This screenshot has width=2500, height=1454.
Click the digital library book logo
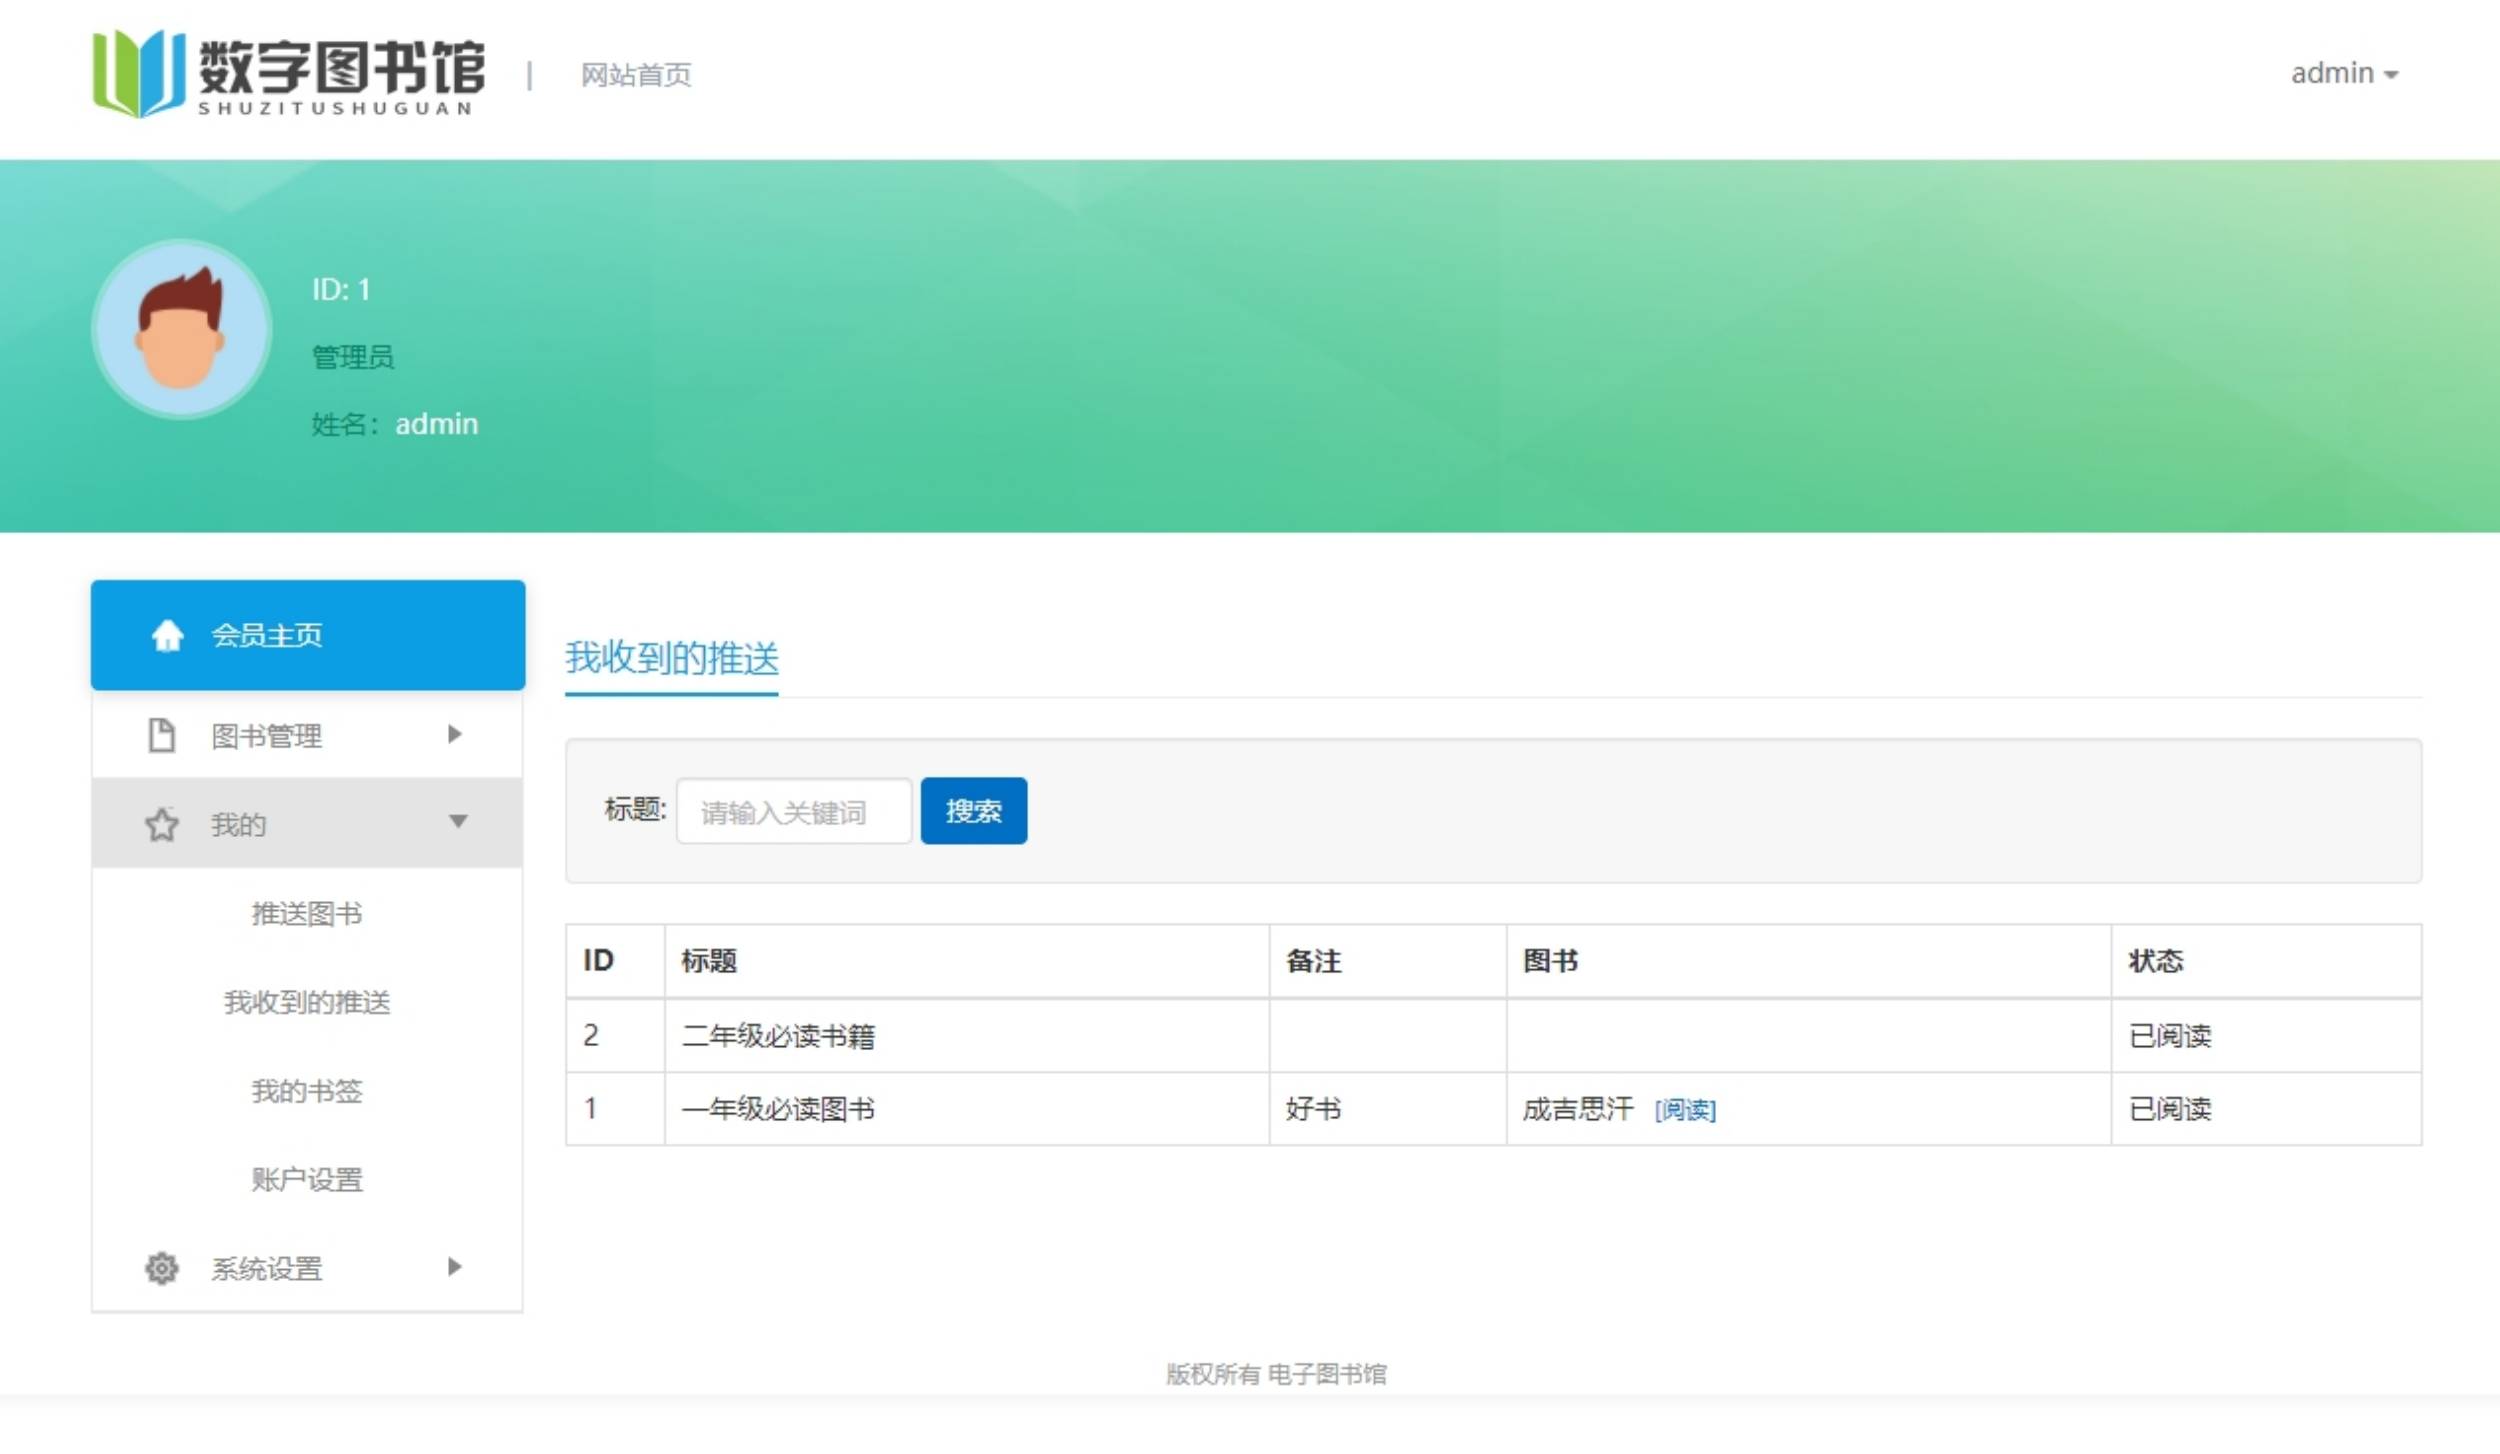tap(138, 73)
